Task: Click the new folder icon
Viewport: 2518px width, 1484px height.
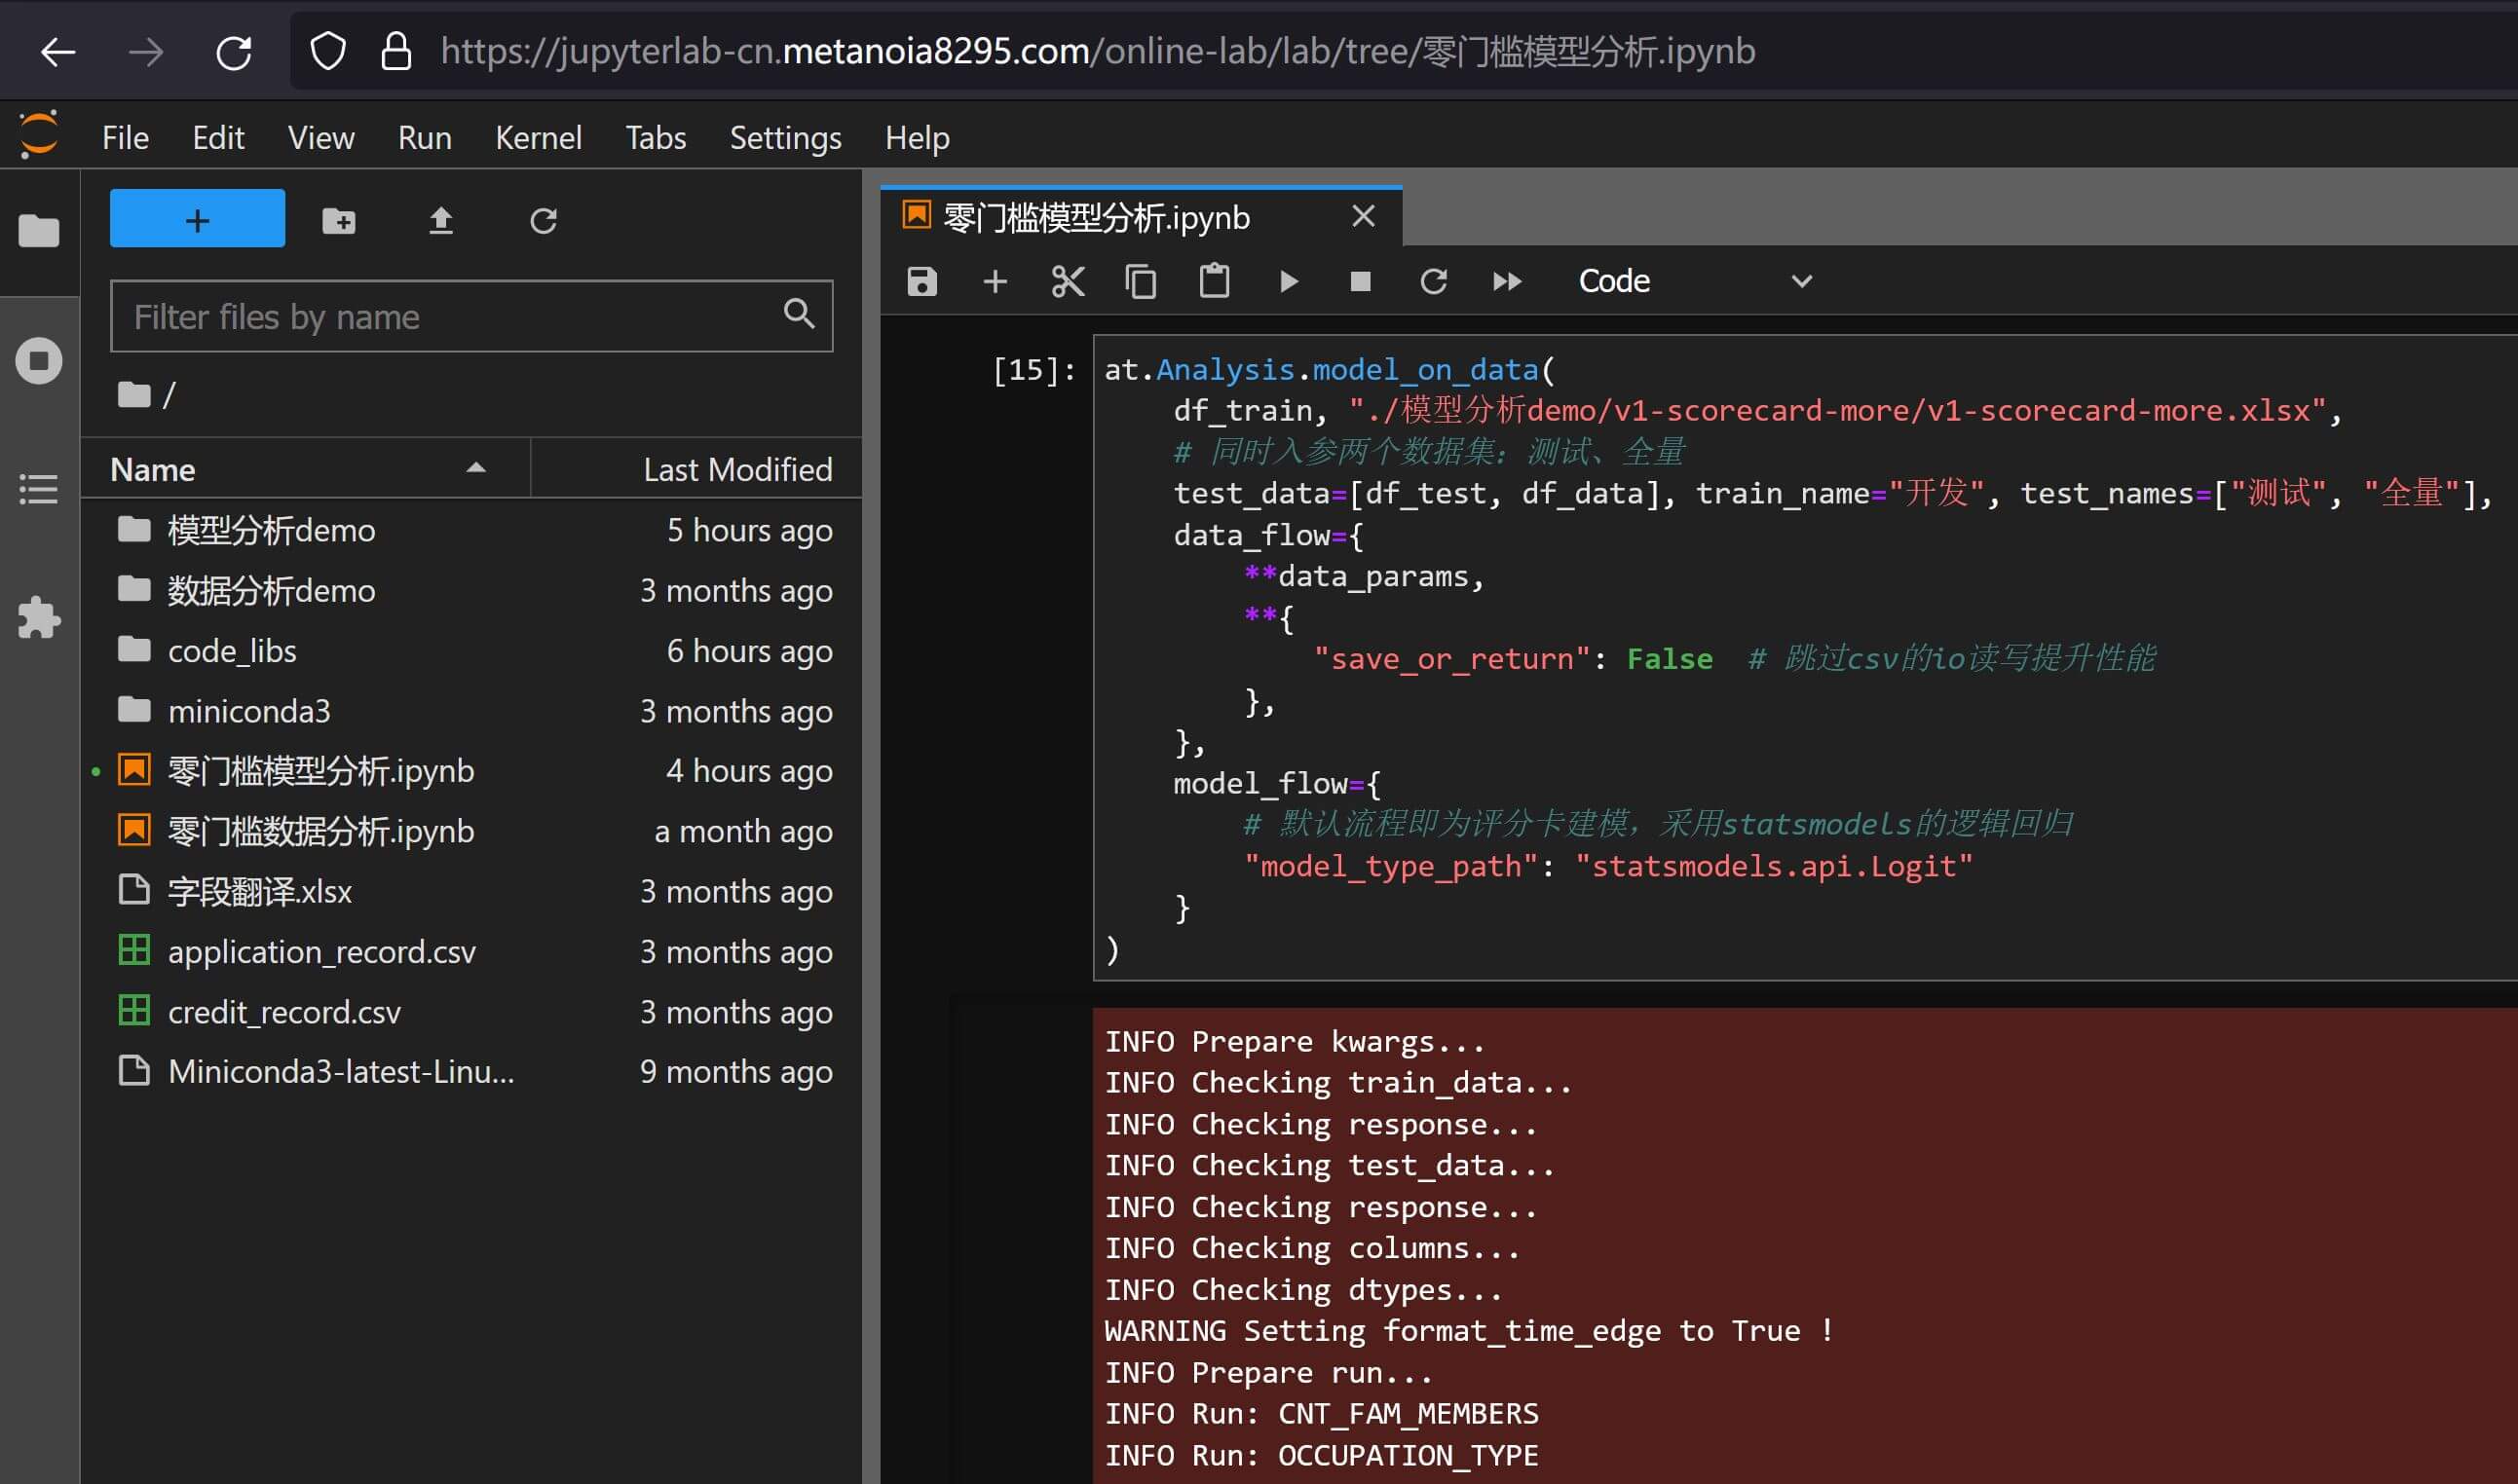Action: pos(339,220)
